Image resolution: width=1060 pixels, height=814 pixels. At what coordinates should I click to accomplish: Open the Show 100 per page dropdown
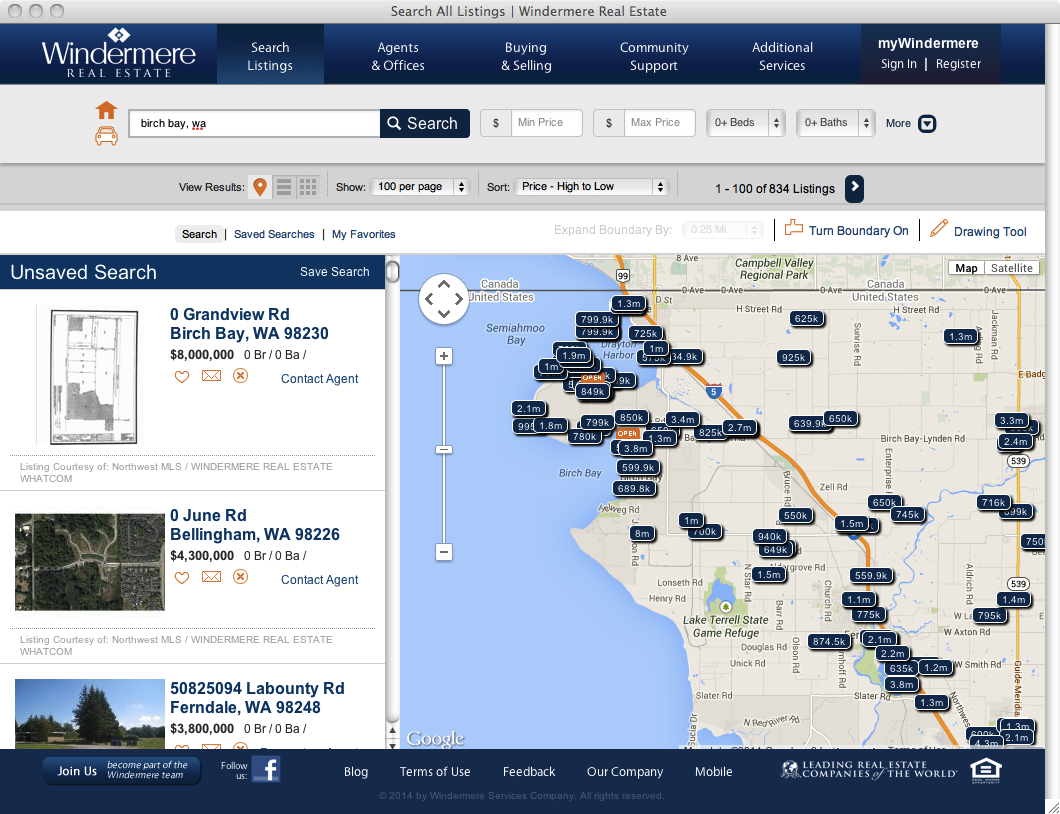[420, 187]
